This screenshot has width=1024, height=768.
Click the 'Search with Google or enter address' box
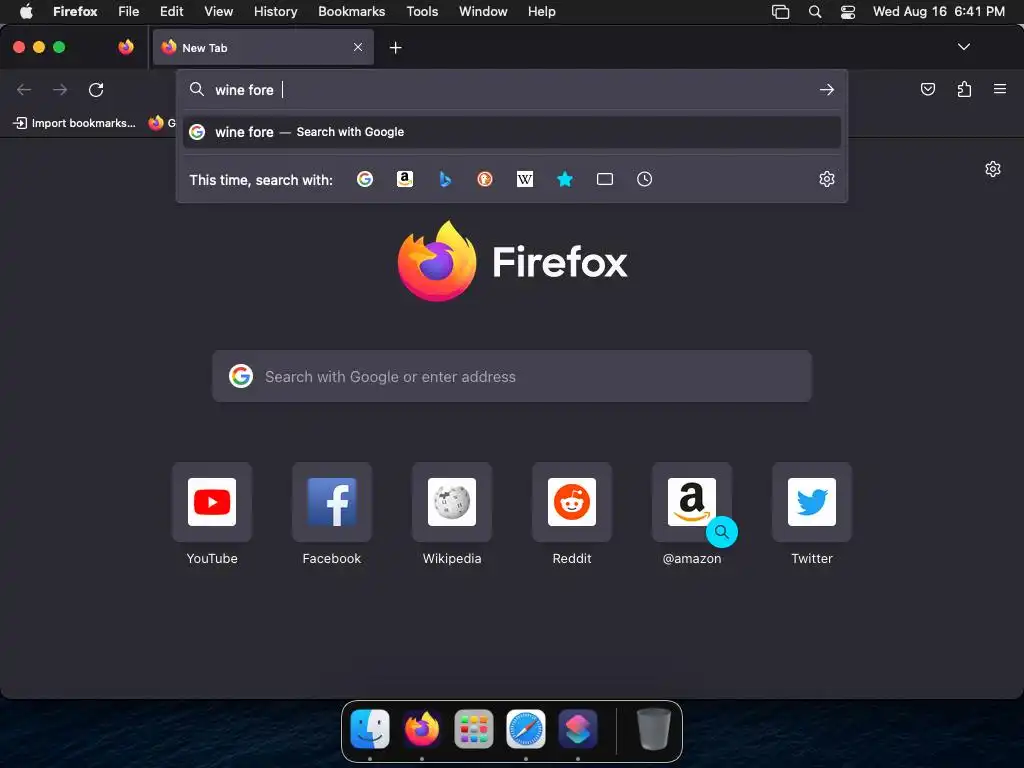click(512, 376)
